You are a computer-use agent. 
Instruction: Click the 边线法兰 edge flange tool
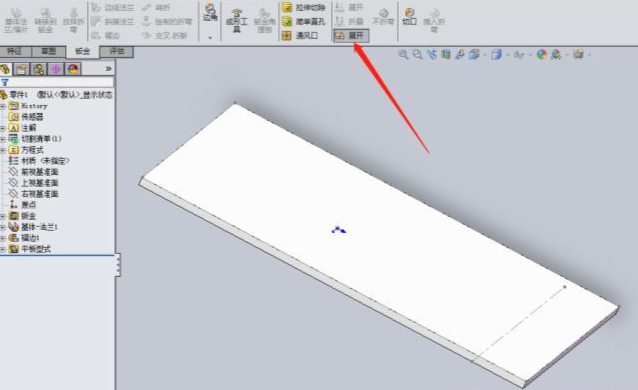(113, 8)
